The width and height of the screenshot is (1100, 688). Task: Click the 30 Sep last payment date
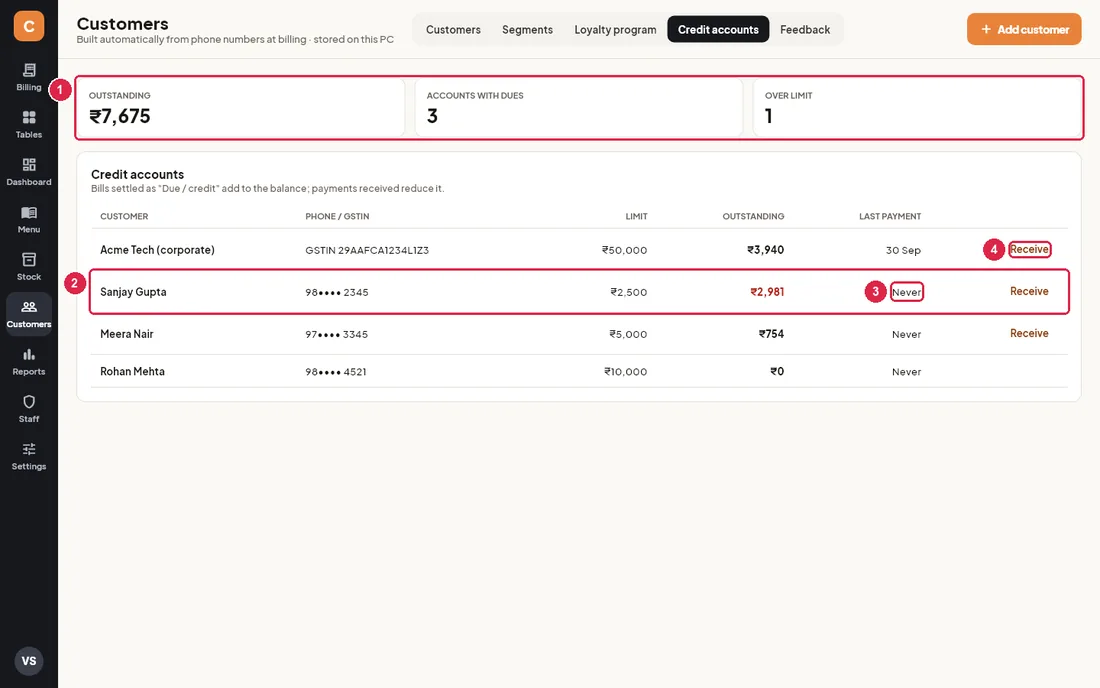(903, 250)
